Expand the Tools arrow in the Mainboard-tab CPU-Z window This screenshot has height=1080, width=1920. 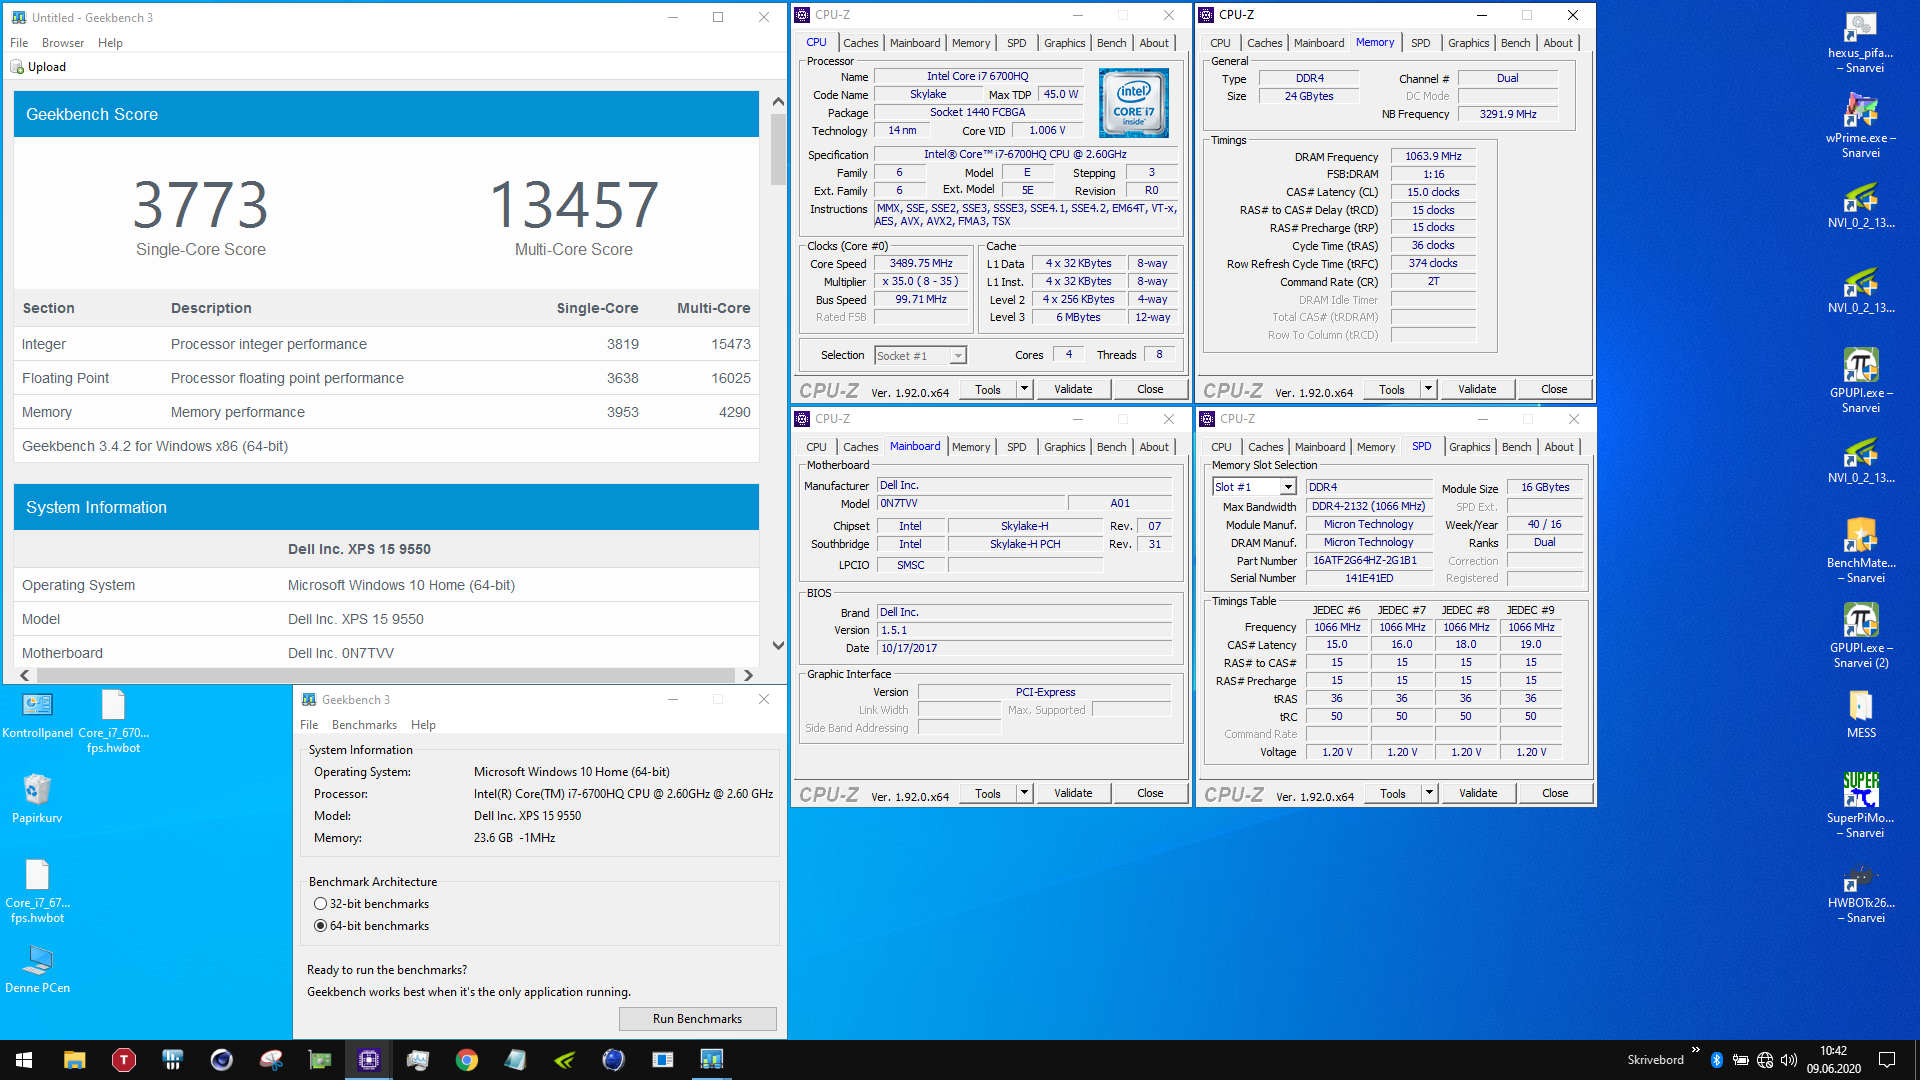(1025, 793)
